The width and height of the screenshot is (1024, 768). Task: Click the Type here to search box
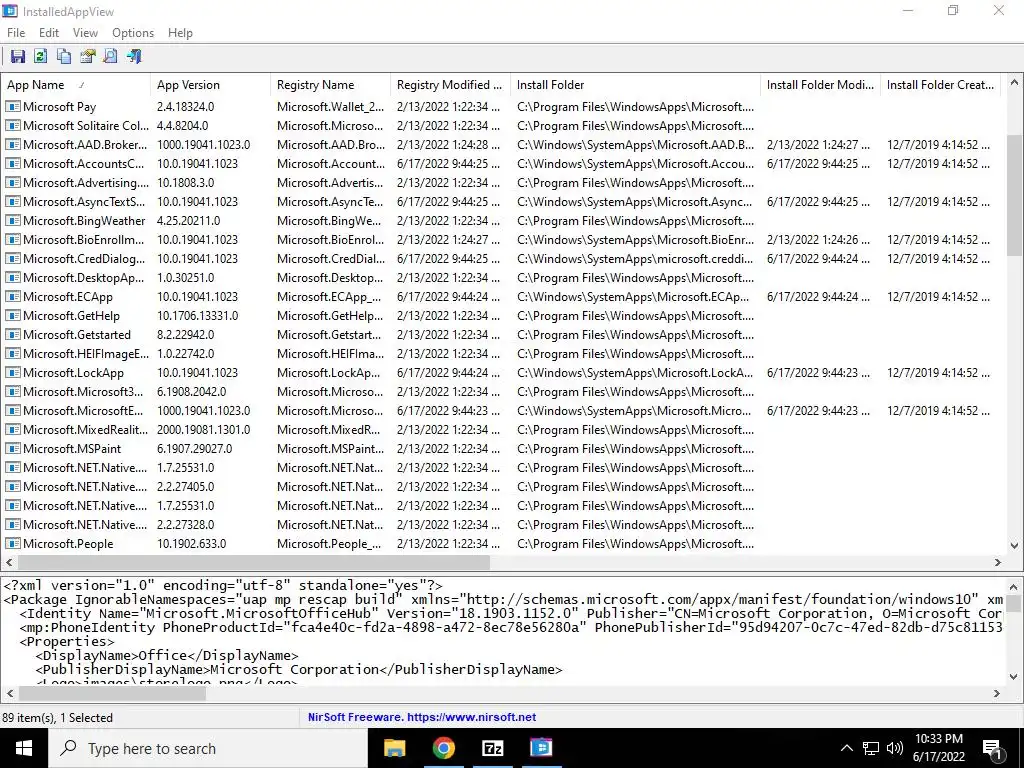(x=208, y=748)
